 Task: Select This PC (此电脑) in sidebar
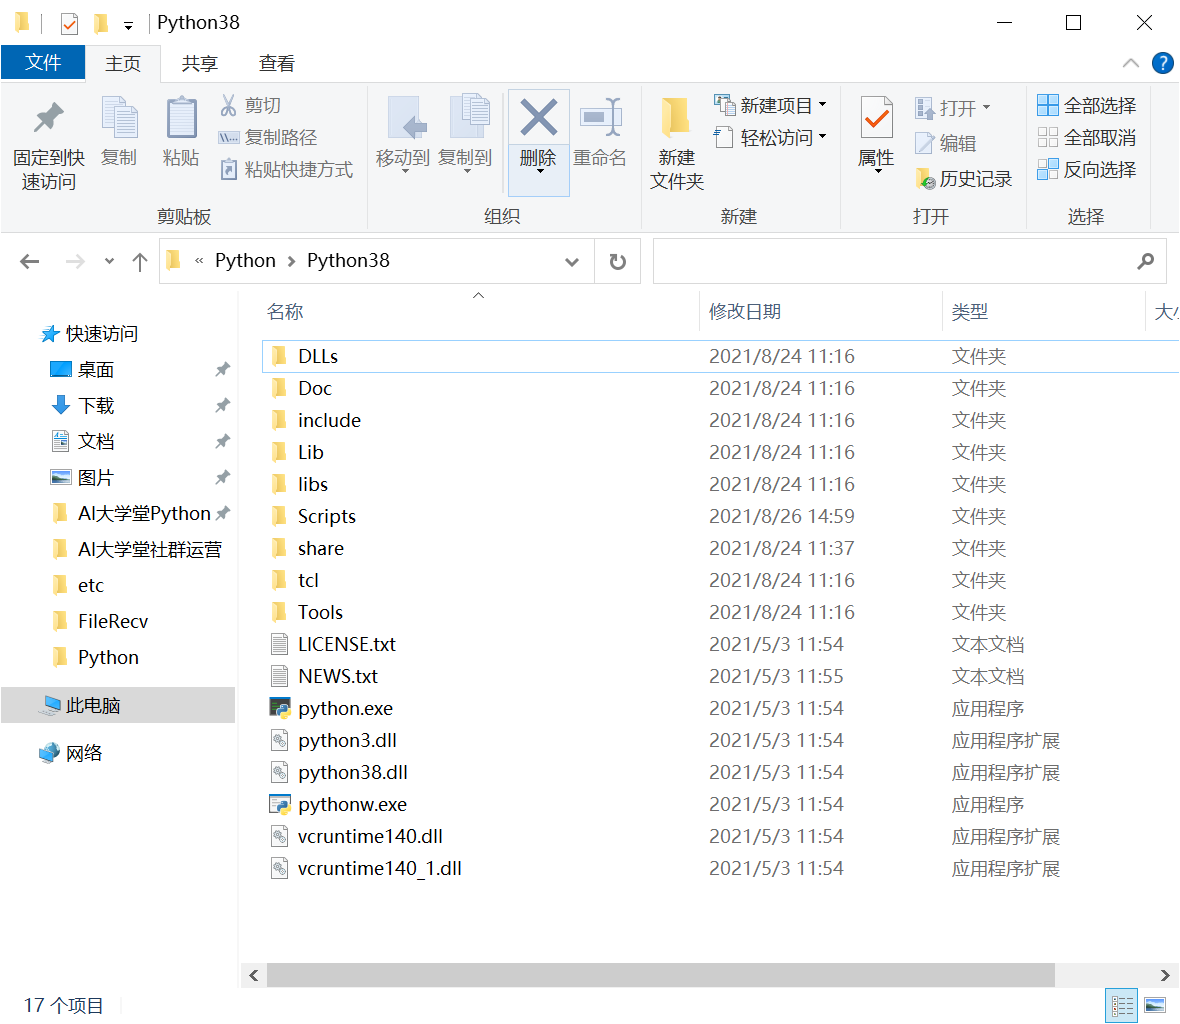[117, 705]
